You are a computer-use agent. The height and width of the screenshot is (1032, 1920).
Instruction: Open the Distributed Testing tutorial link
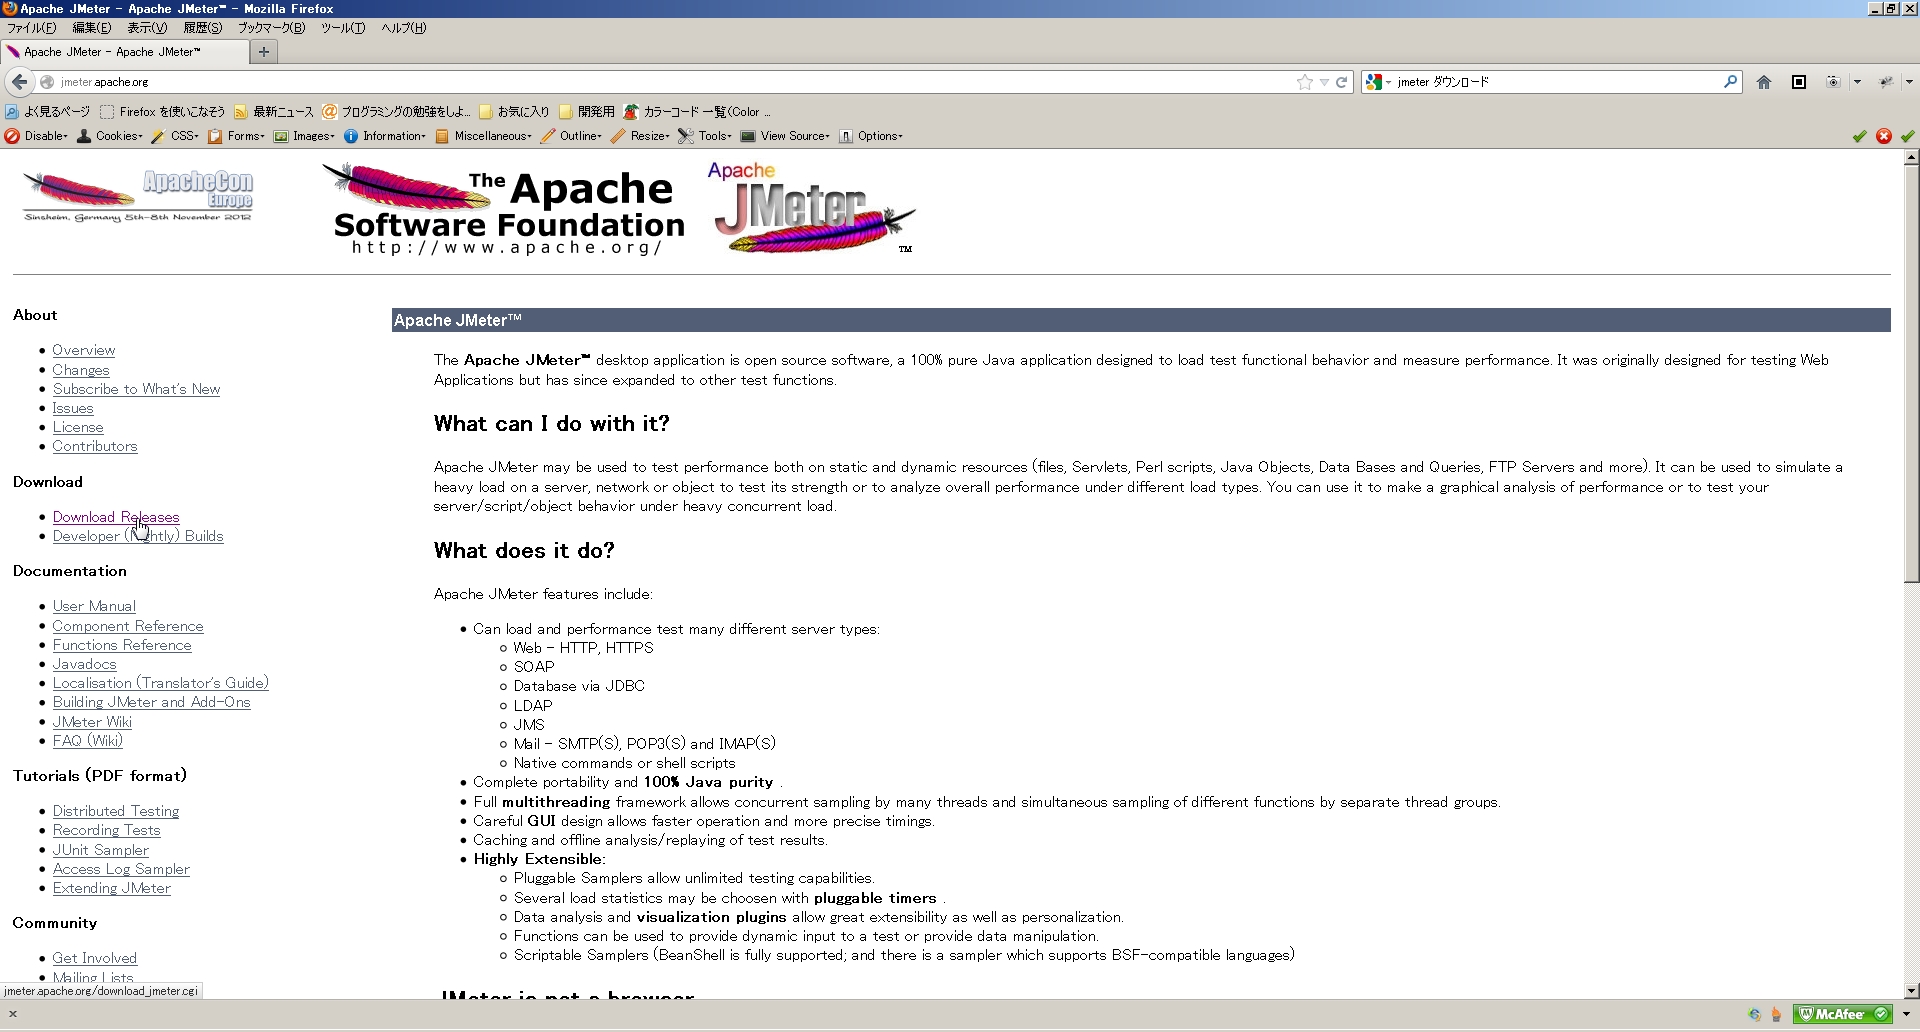(x=116, y=811)
